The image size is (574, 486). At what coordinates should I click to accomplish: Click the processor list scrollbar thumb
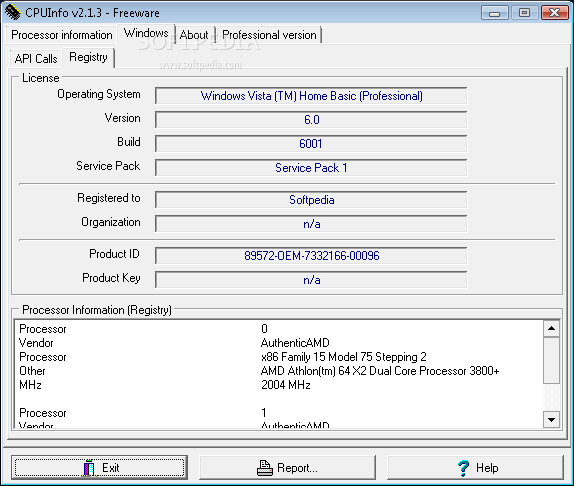[x=551, y=360]
